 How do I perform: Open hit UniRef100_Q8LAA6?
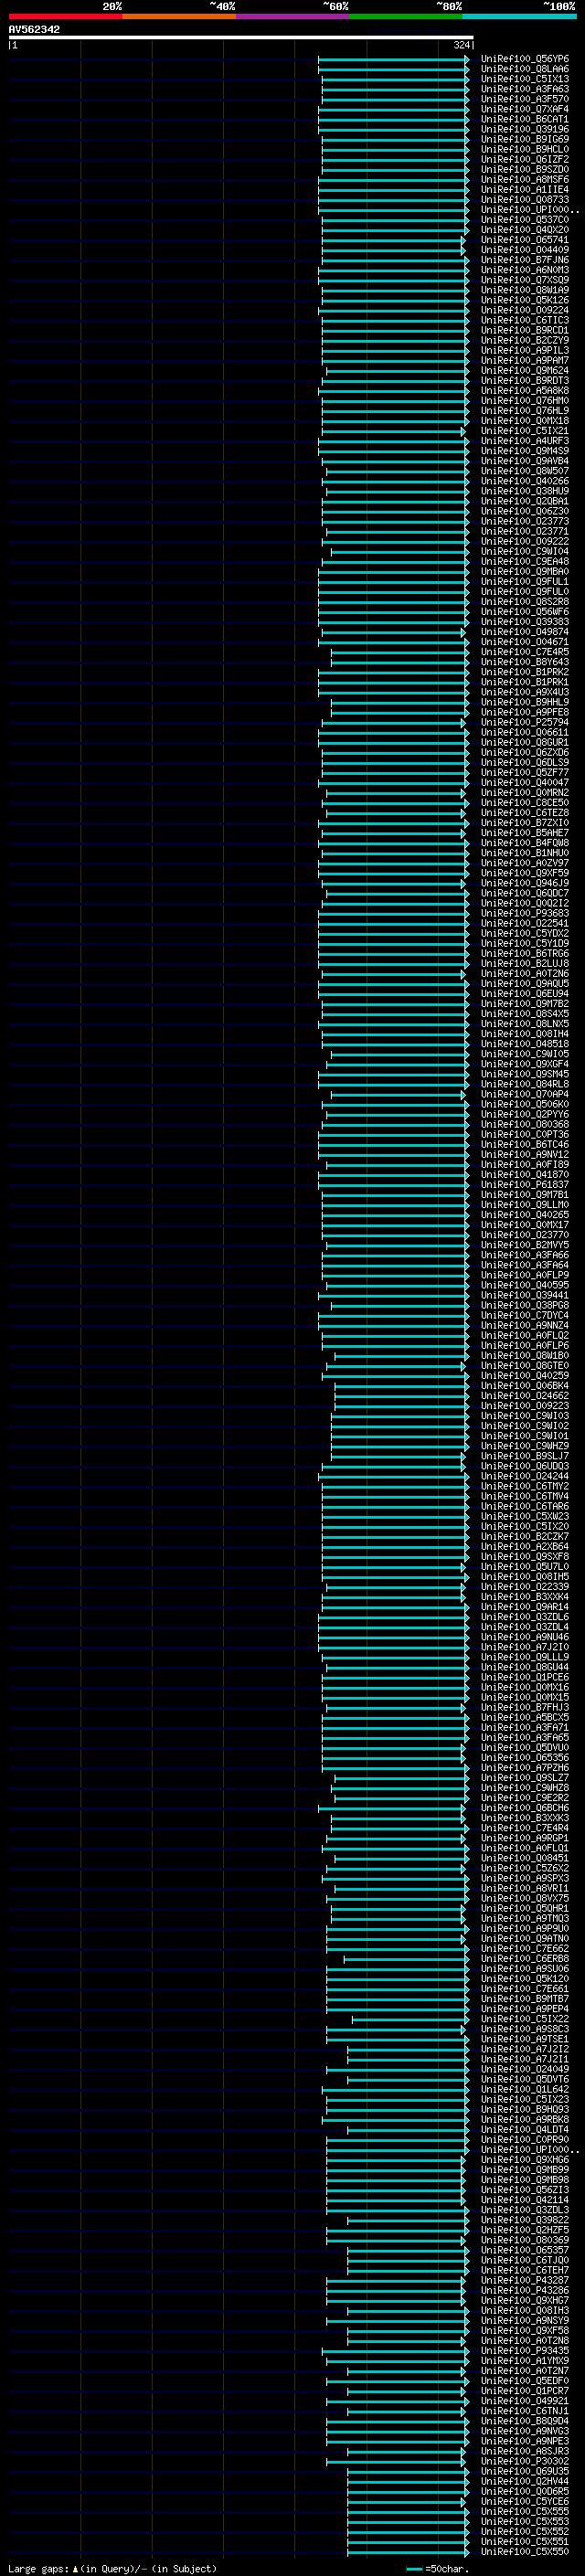[x=525, y=69]
